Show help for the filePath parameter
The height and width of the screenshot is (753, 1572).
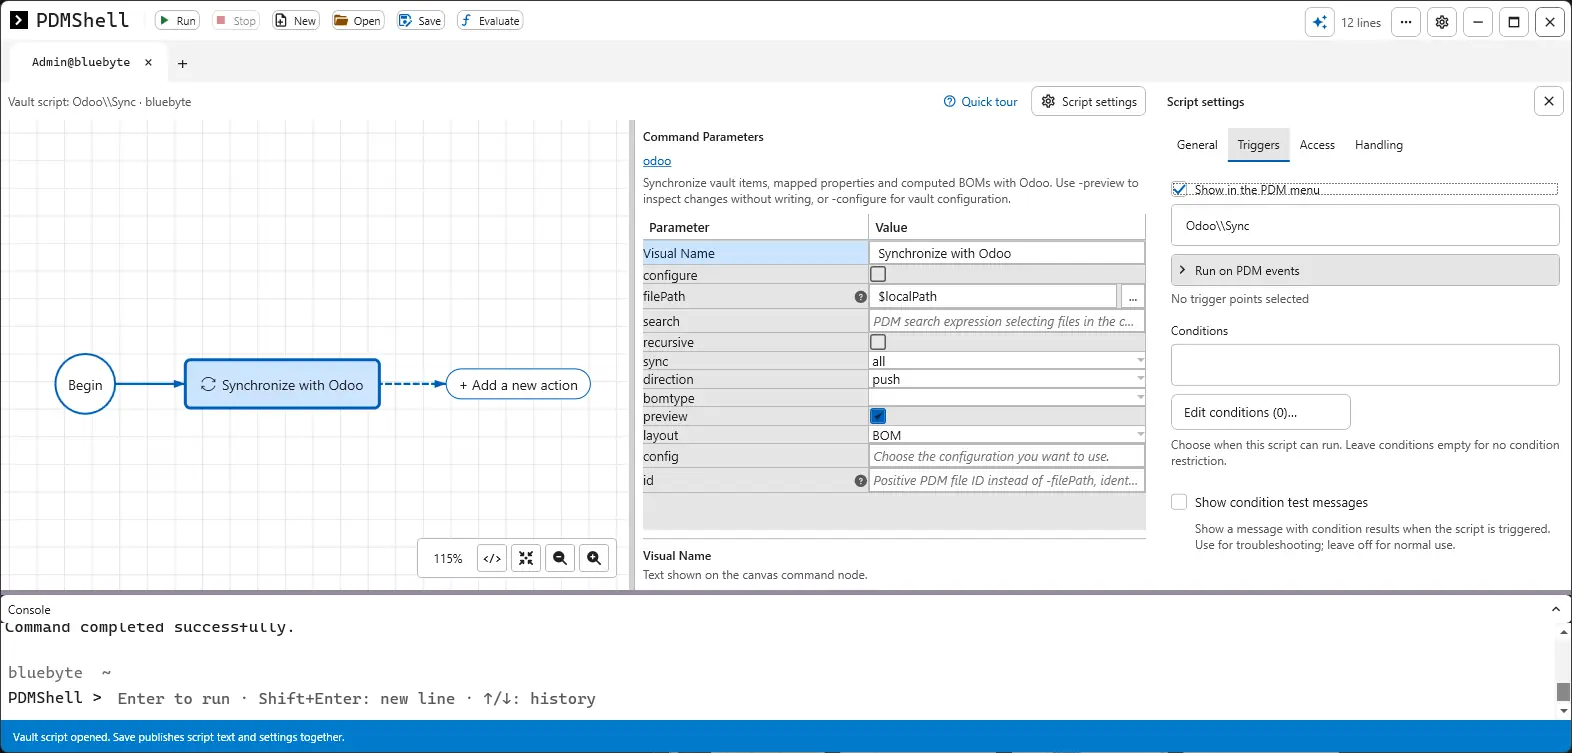[861, 297]
